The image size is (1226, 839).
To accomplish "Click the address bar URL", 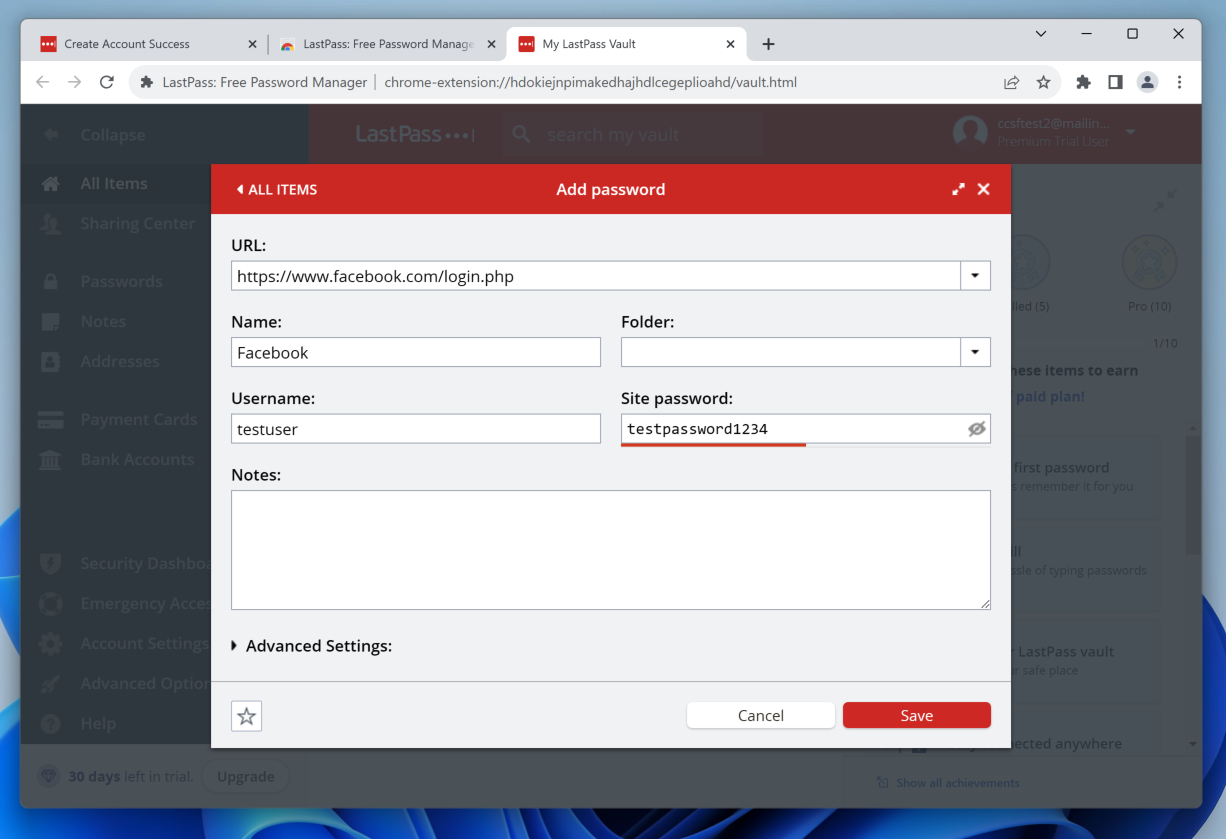I will point(590,82).
